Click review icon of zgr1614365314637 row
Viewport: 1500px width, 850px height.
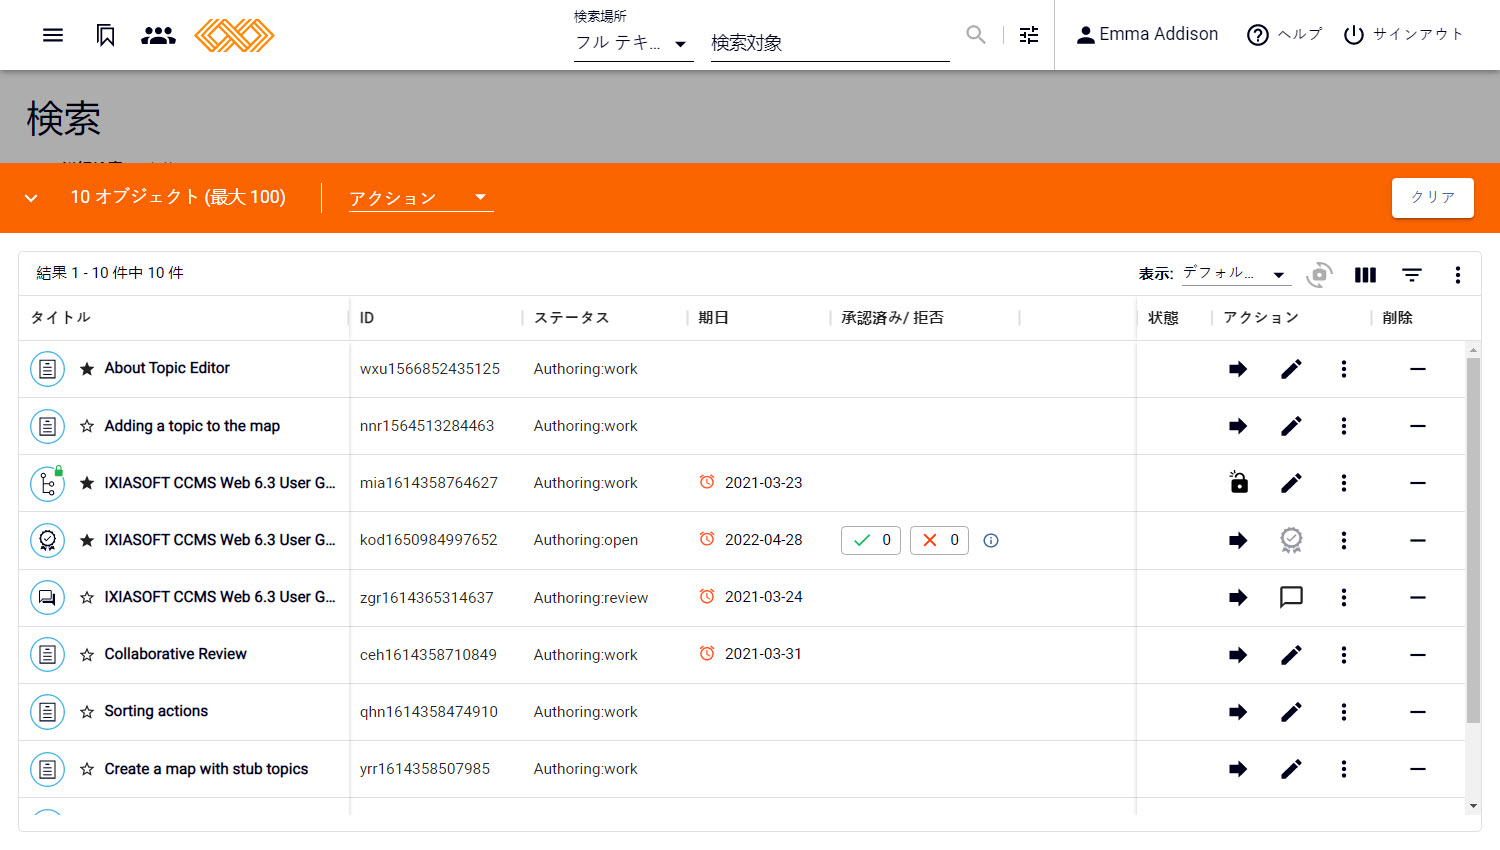pos(47,597)
